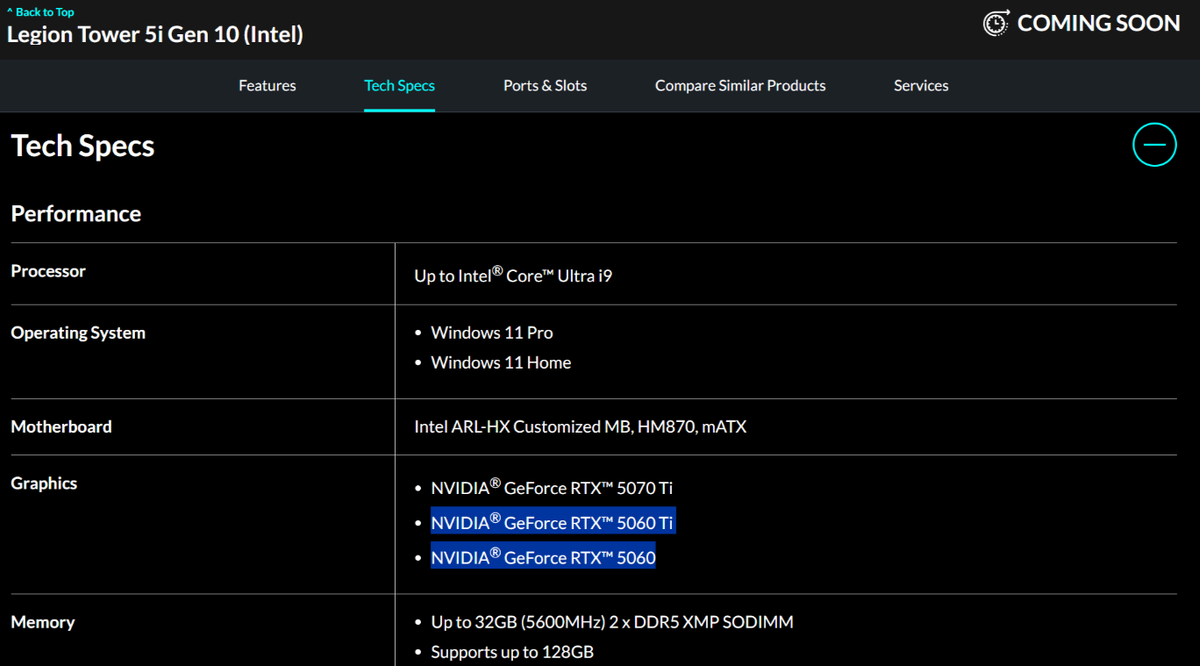1200x666 pixels.
Task: Click the Graphics row label
Action: coord(44,483)
